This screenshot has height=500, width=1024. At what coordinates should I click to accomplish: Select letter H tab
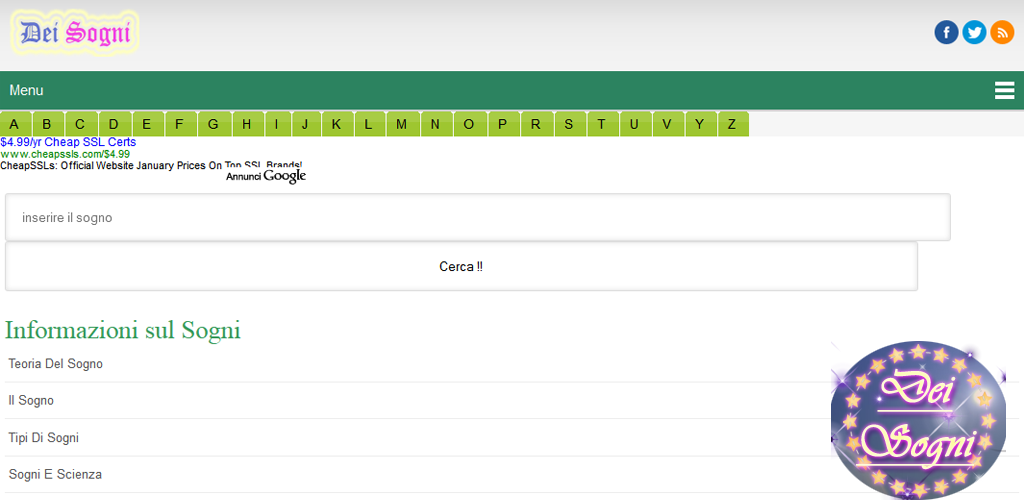[x=246, y=124]
